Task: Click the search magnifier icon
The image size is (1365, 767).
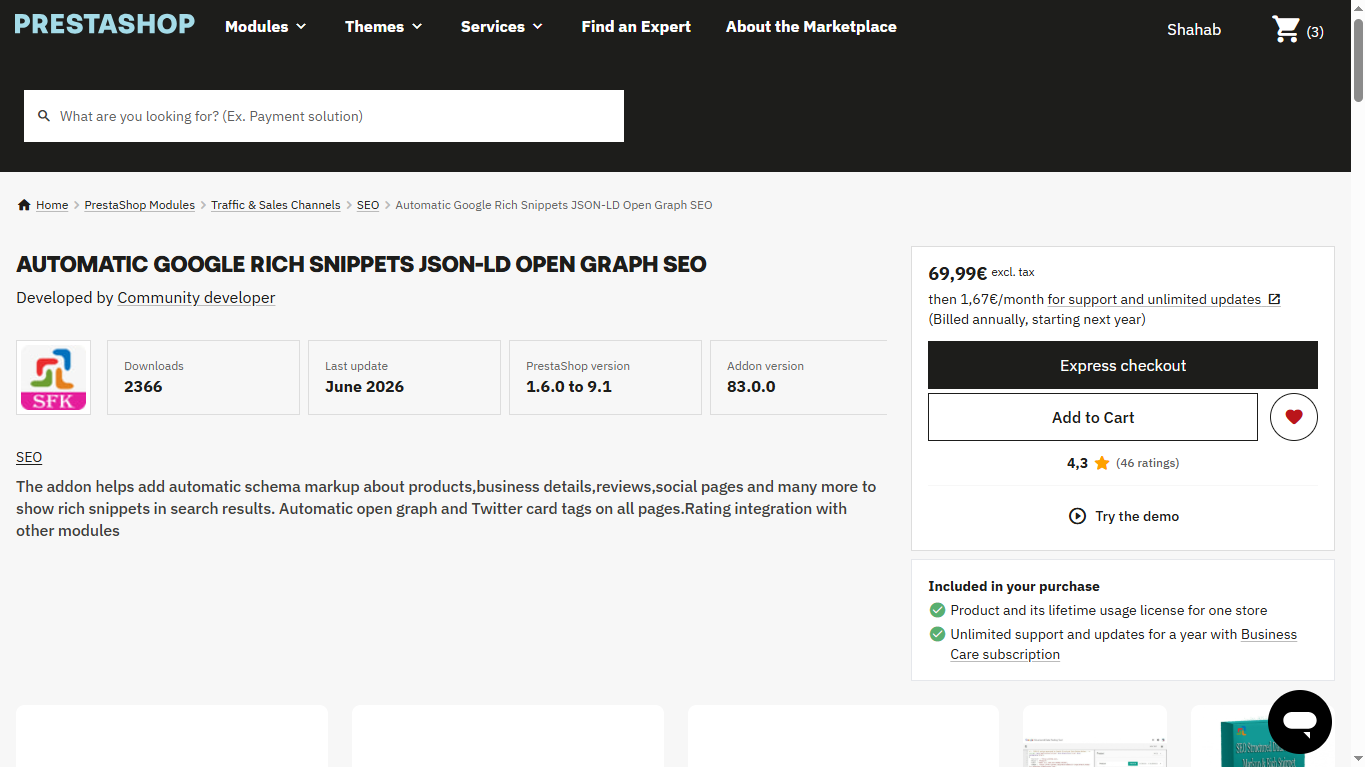Action: 44,116
